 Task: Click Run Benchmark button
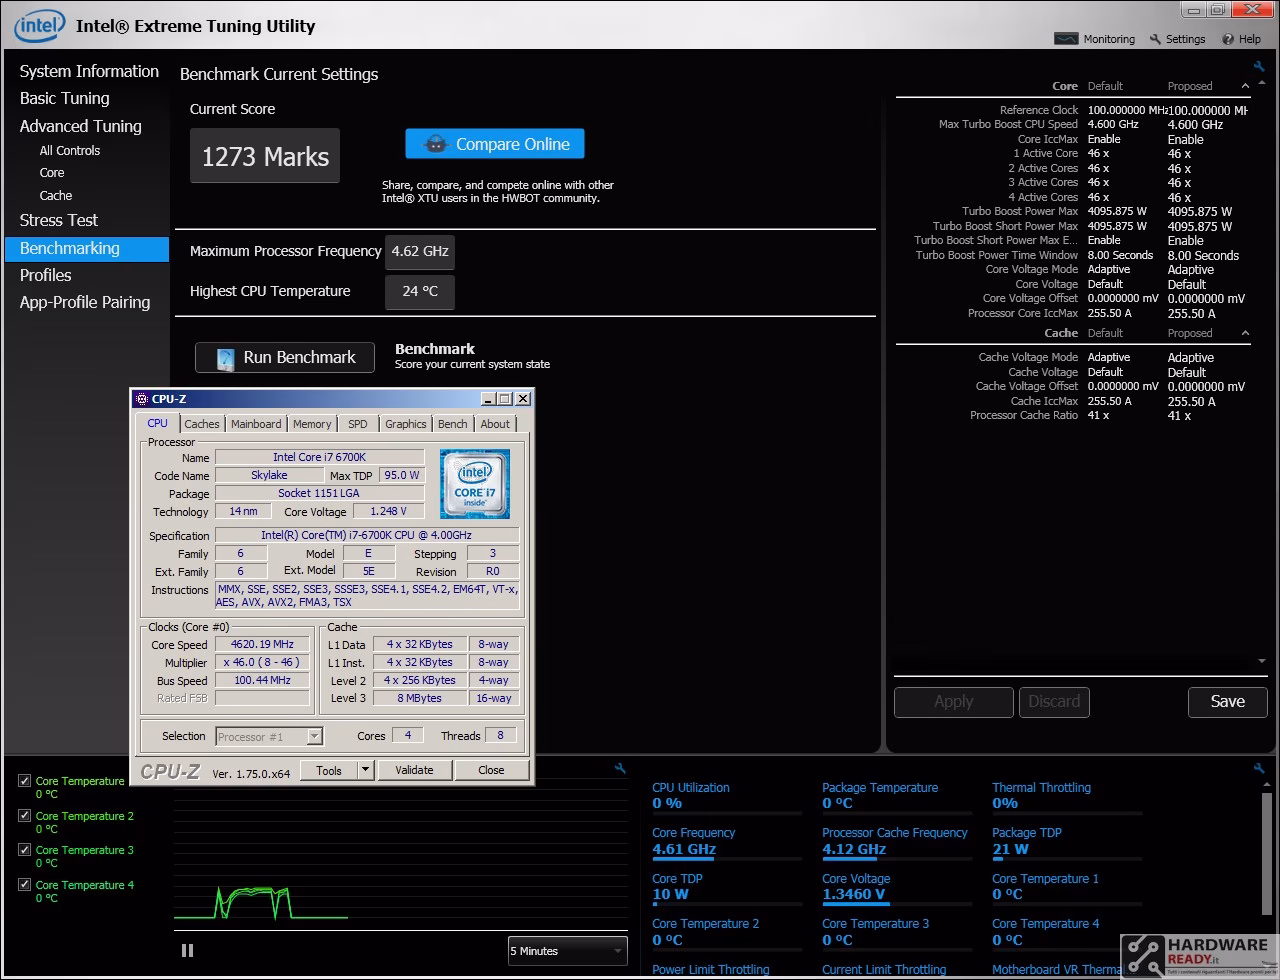pos(285,357)
